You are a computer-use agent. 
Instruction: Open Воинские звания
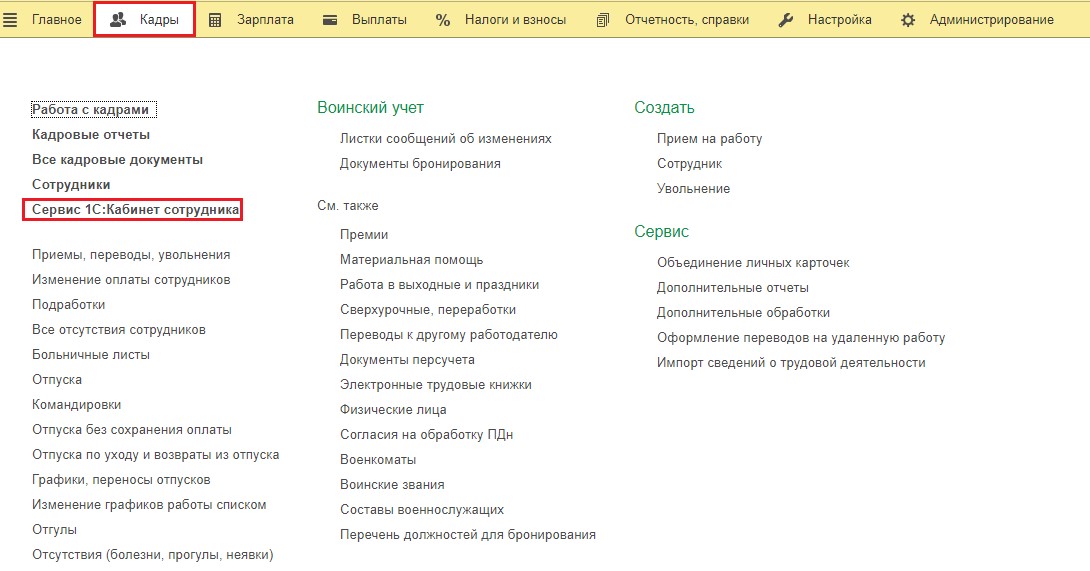point(392,485)
